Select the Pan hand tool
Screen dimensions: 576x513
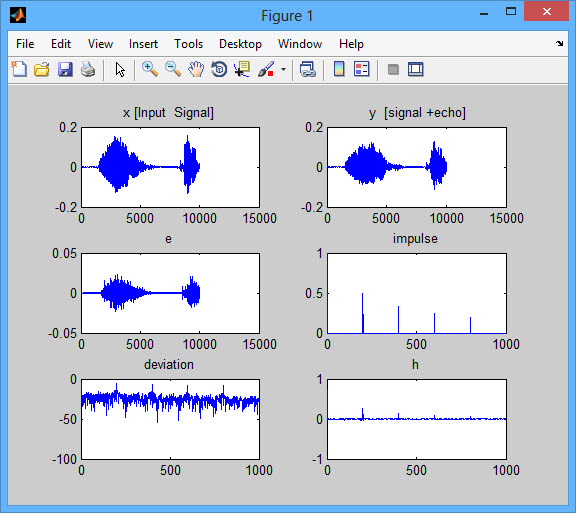(x=196, y=69)
